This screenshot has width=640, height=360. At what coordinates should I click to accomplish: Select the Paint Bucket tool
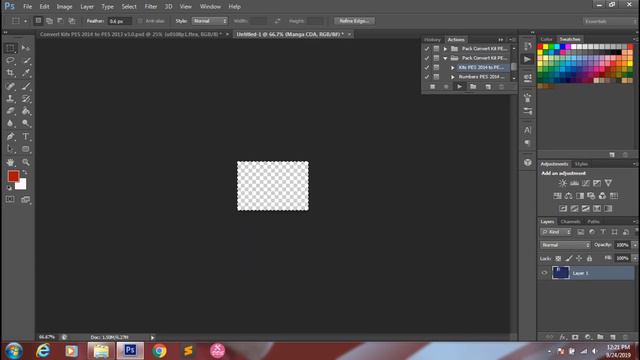pos(26,111)
